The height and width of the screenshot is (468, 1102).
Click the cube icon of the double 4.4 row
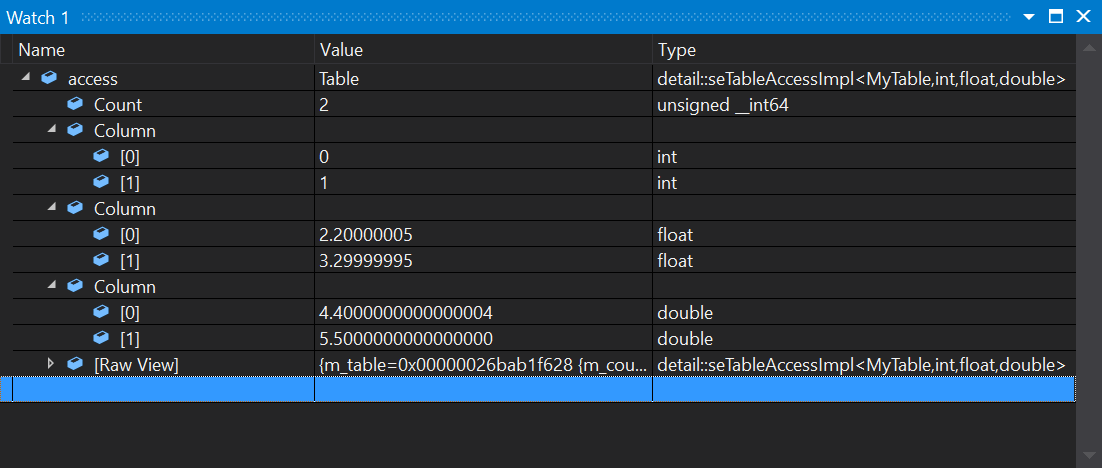pos(100,312)
